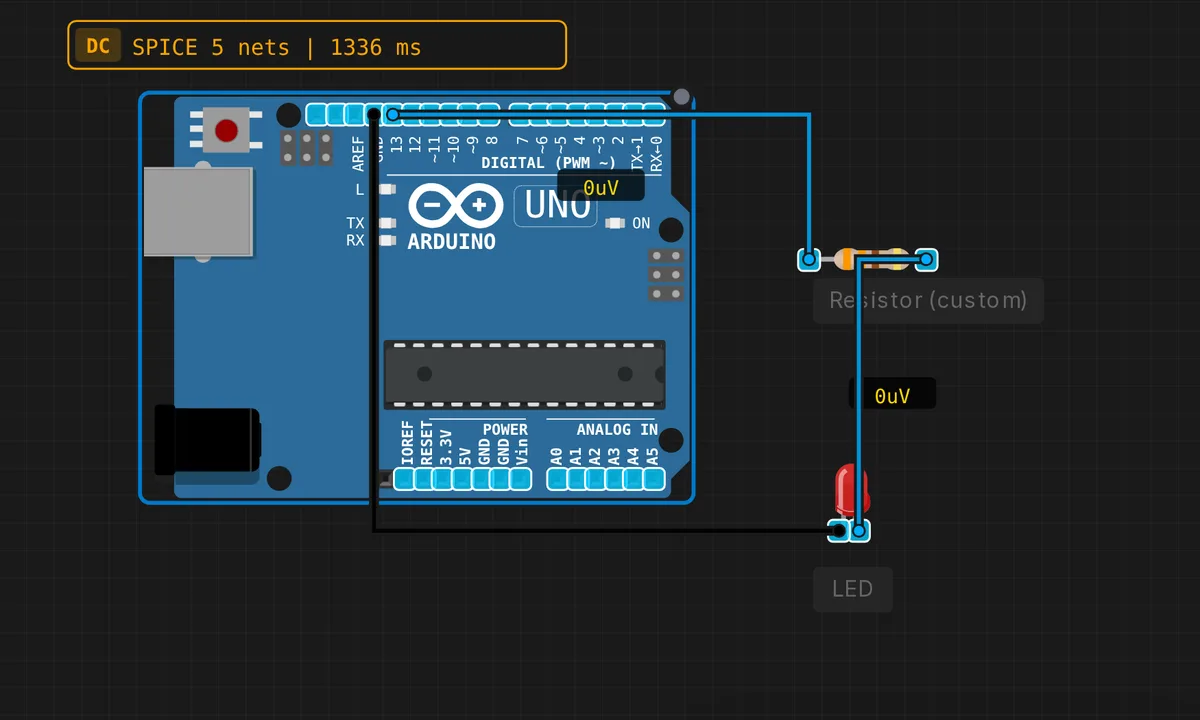Image resolution: width=1200 pixels, height=720 pixels.
Task: Click the 3.3V power pin
Action: (442, 479)
